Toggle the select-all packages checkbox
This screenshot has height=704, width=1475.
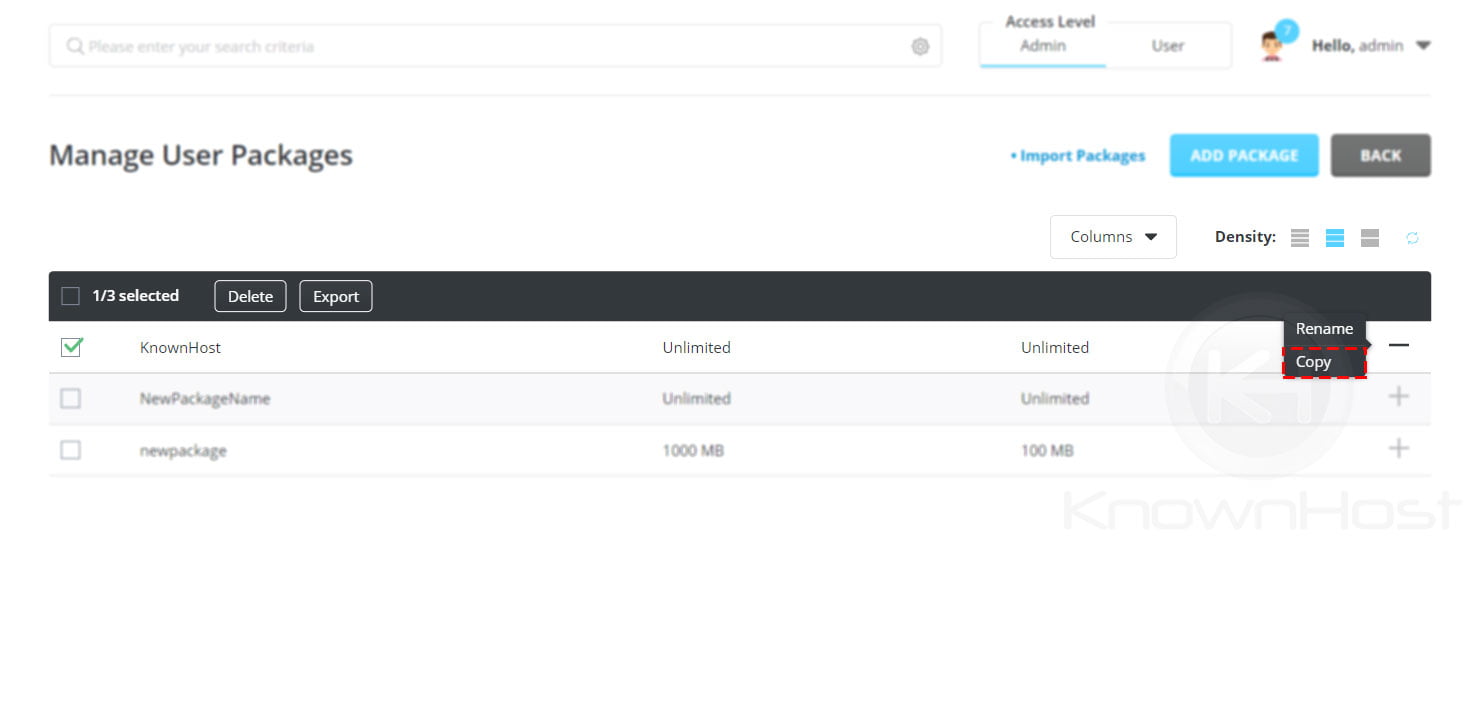(70, 295)
